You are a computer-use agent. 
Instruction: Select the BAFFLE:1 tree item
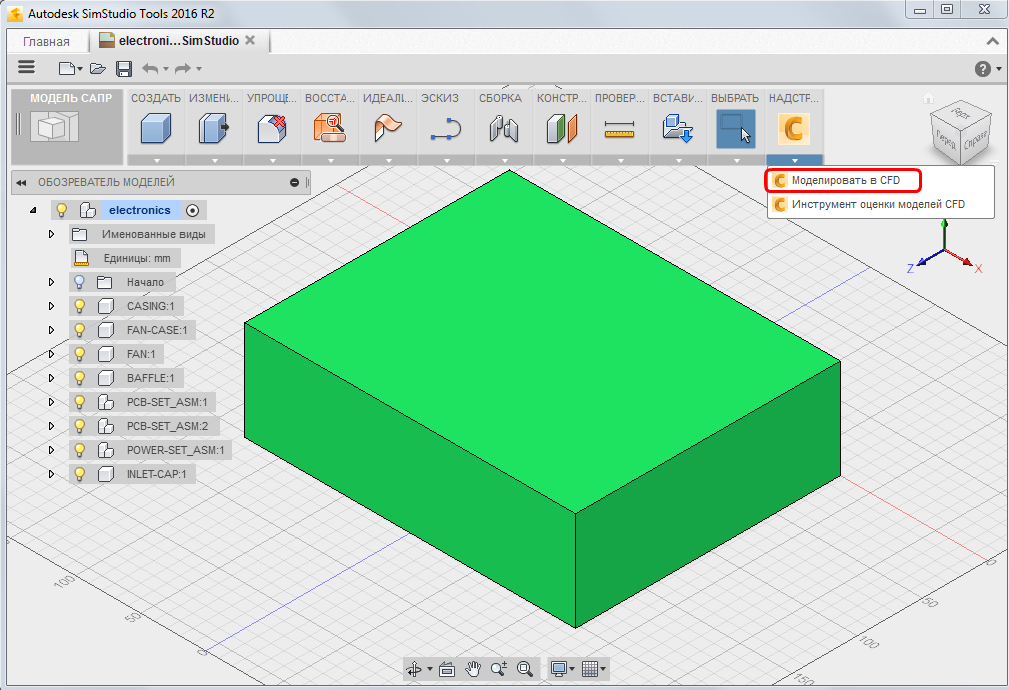(151, 378)
